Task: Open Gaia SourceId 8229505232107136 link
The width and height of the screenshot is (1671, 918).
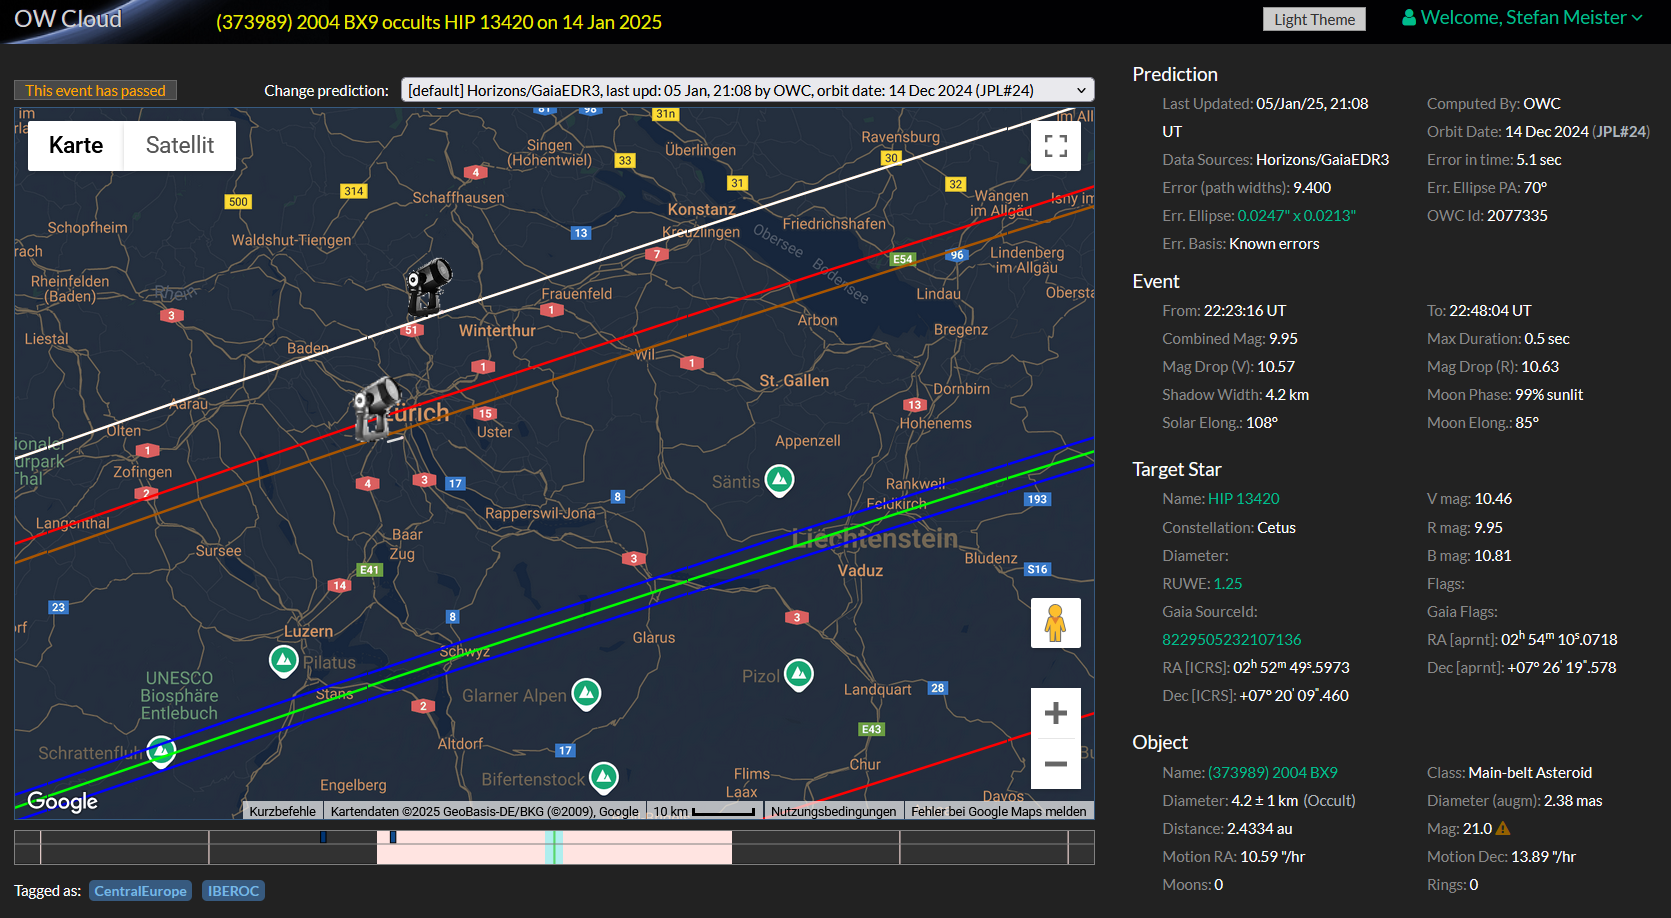Action: point(1232,640)
